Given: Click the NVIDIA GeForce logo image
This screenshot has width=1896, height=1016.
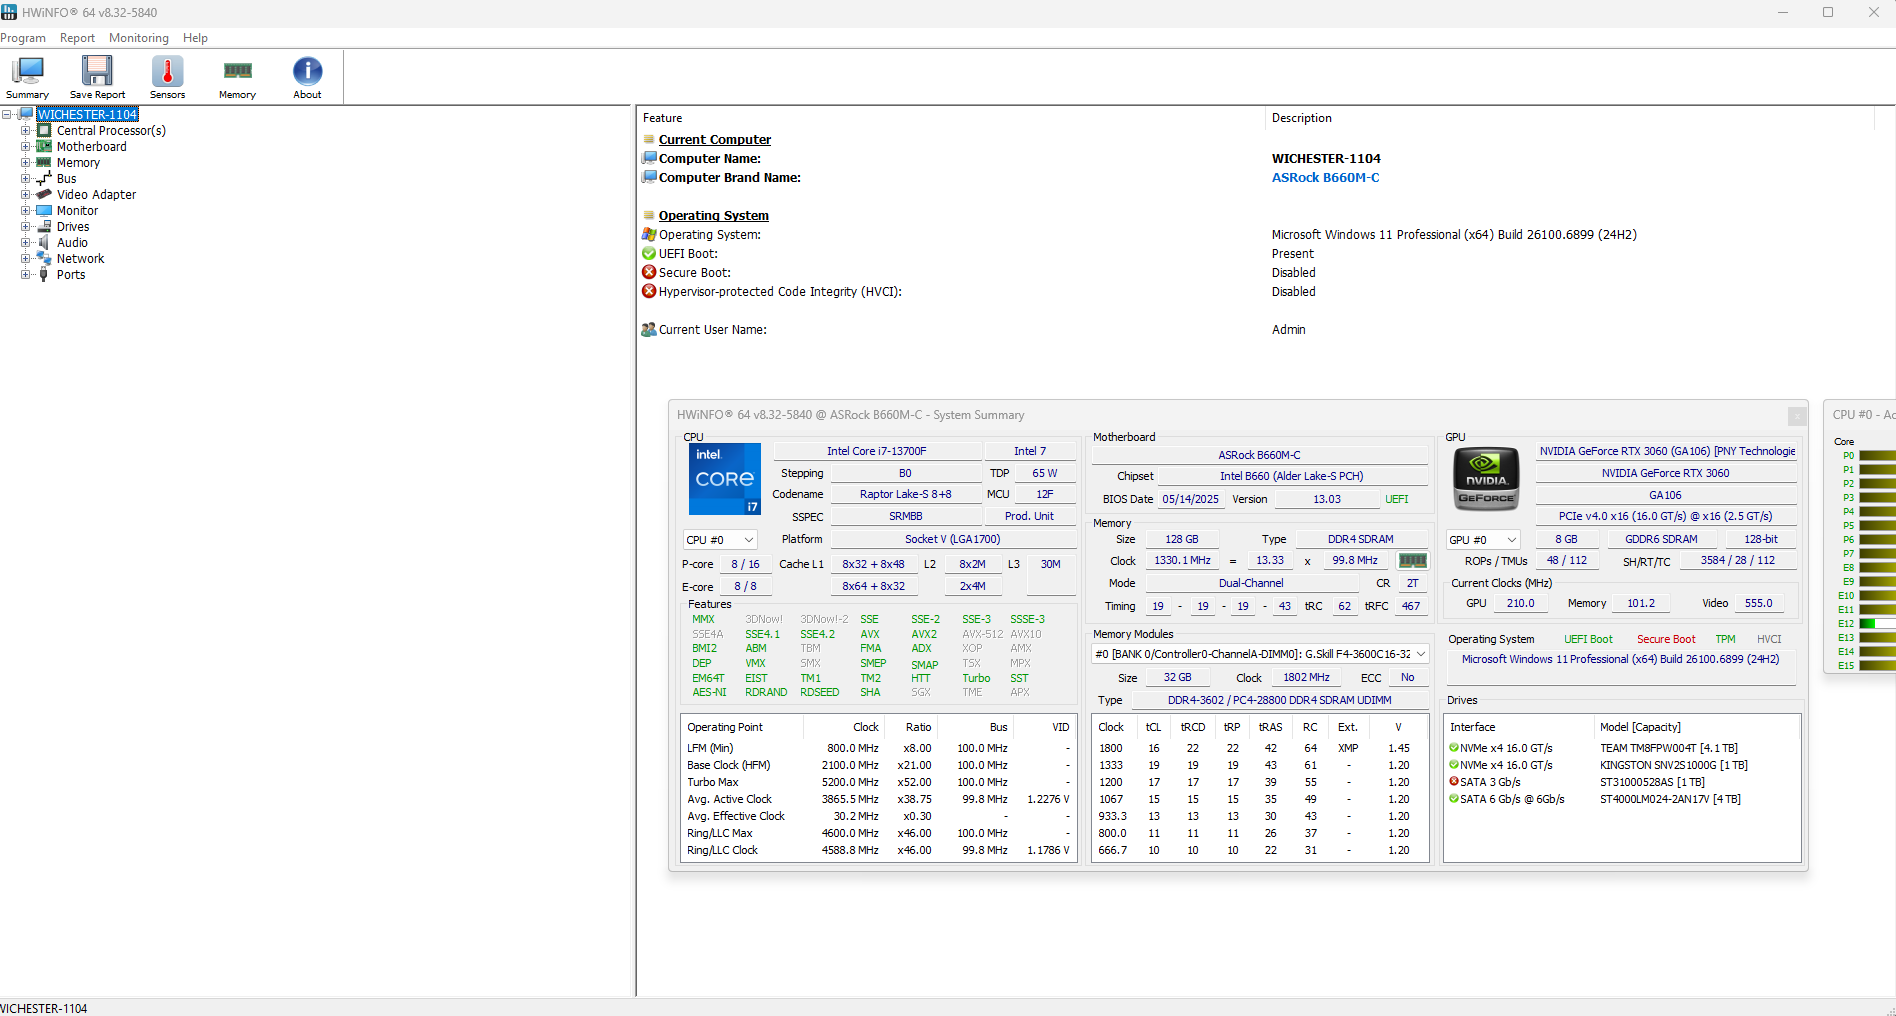Looking at the screenshot, I should click(1486, 479).
